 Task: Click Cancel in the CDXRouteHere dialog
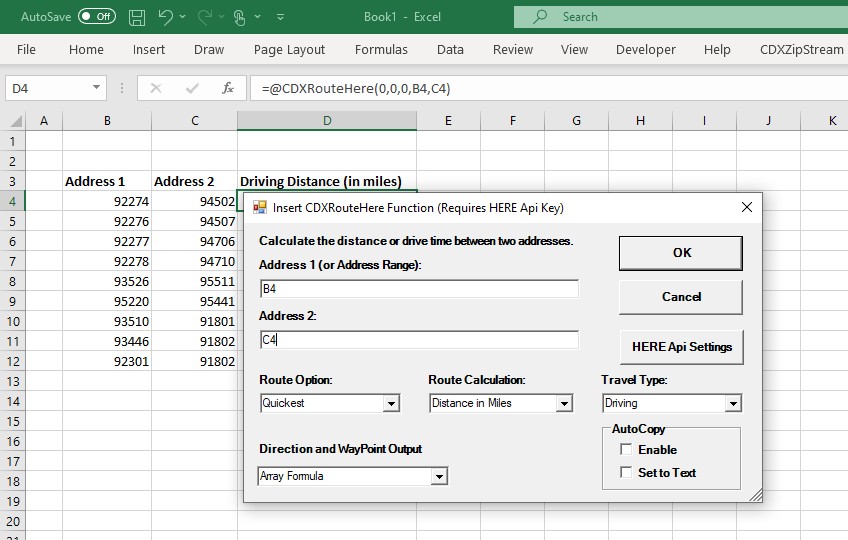pos(681,297)
